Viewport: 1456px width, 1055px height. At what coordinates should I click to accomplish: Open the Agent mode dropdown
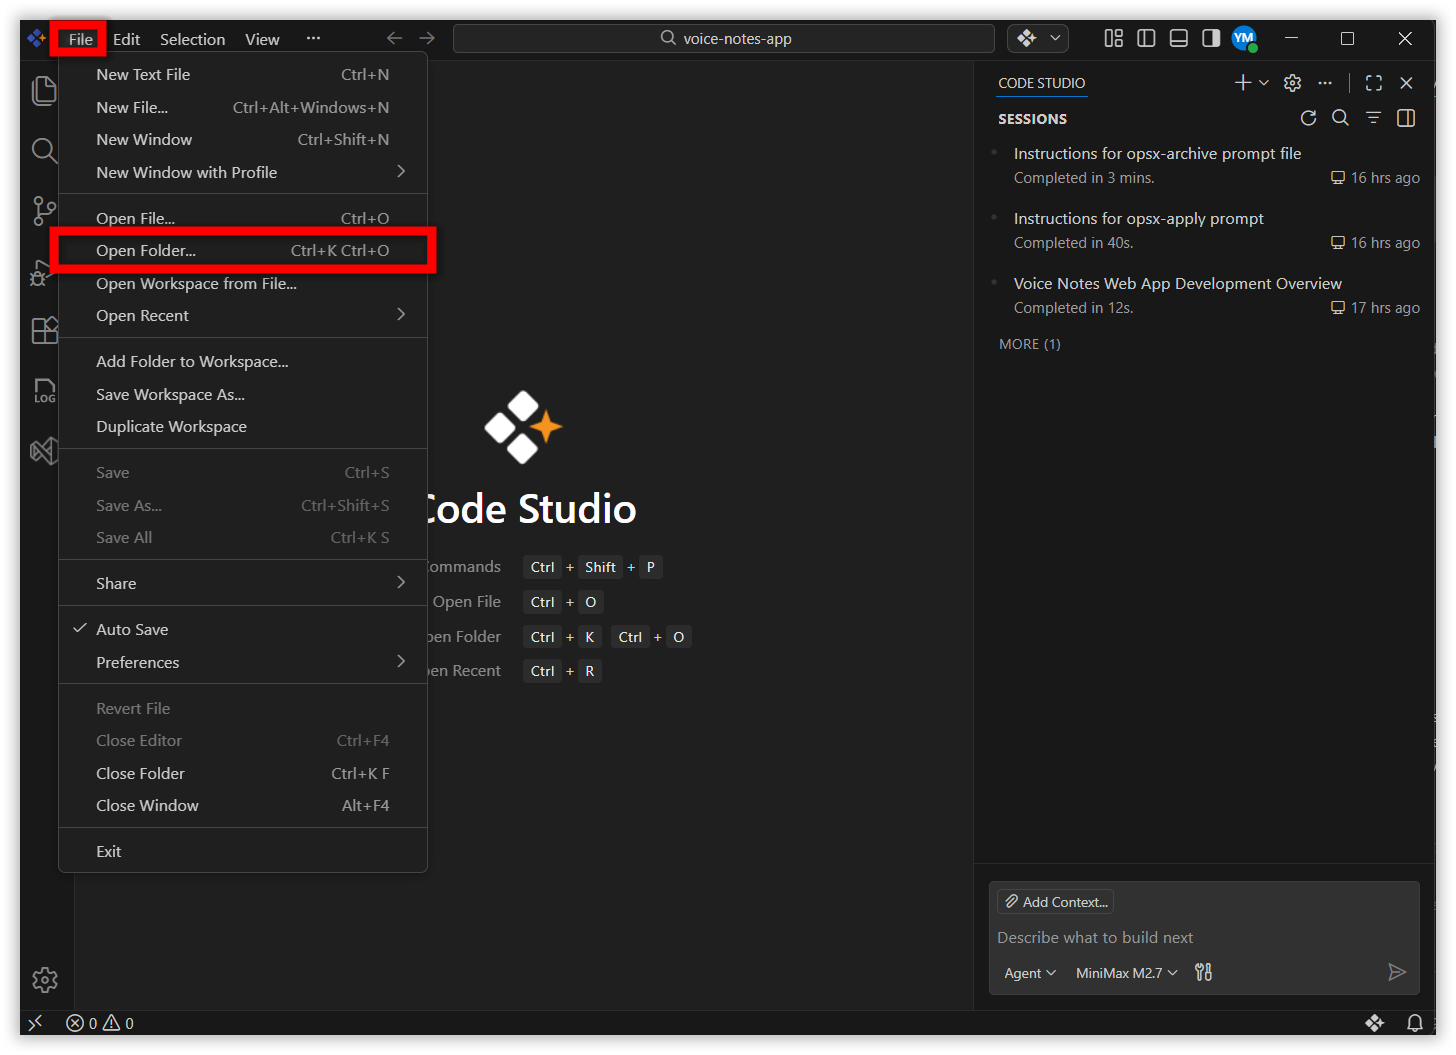pos(1030,973)
